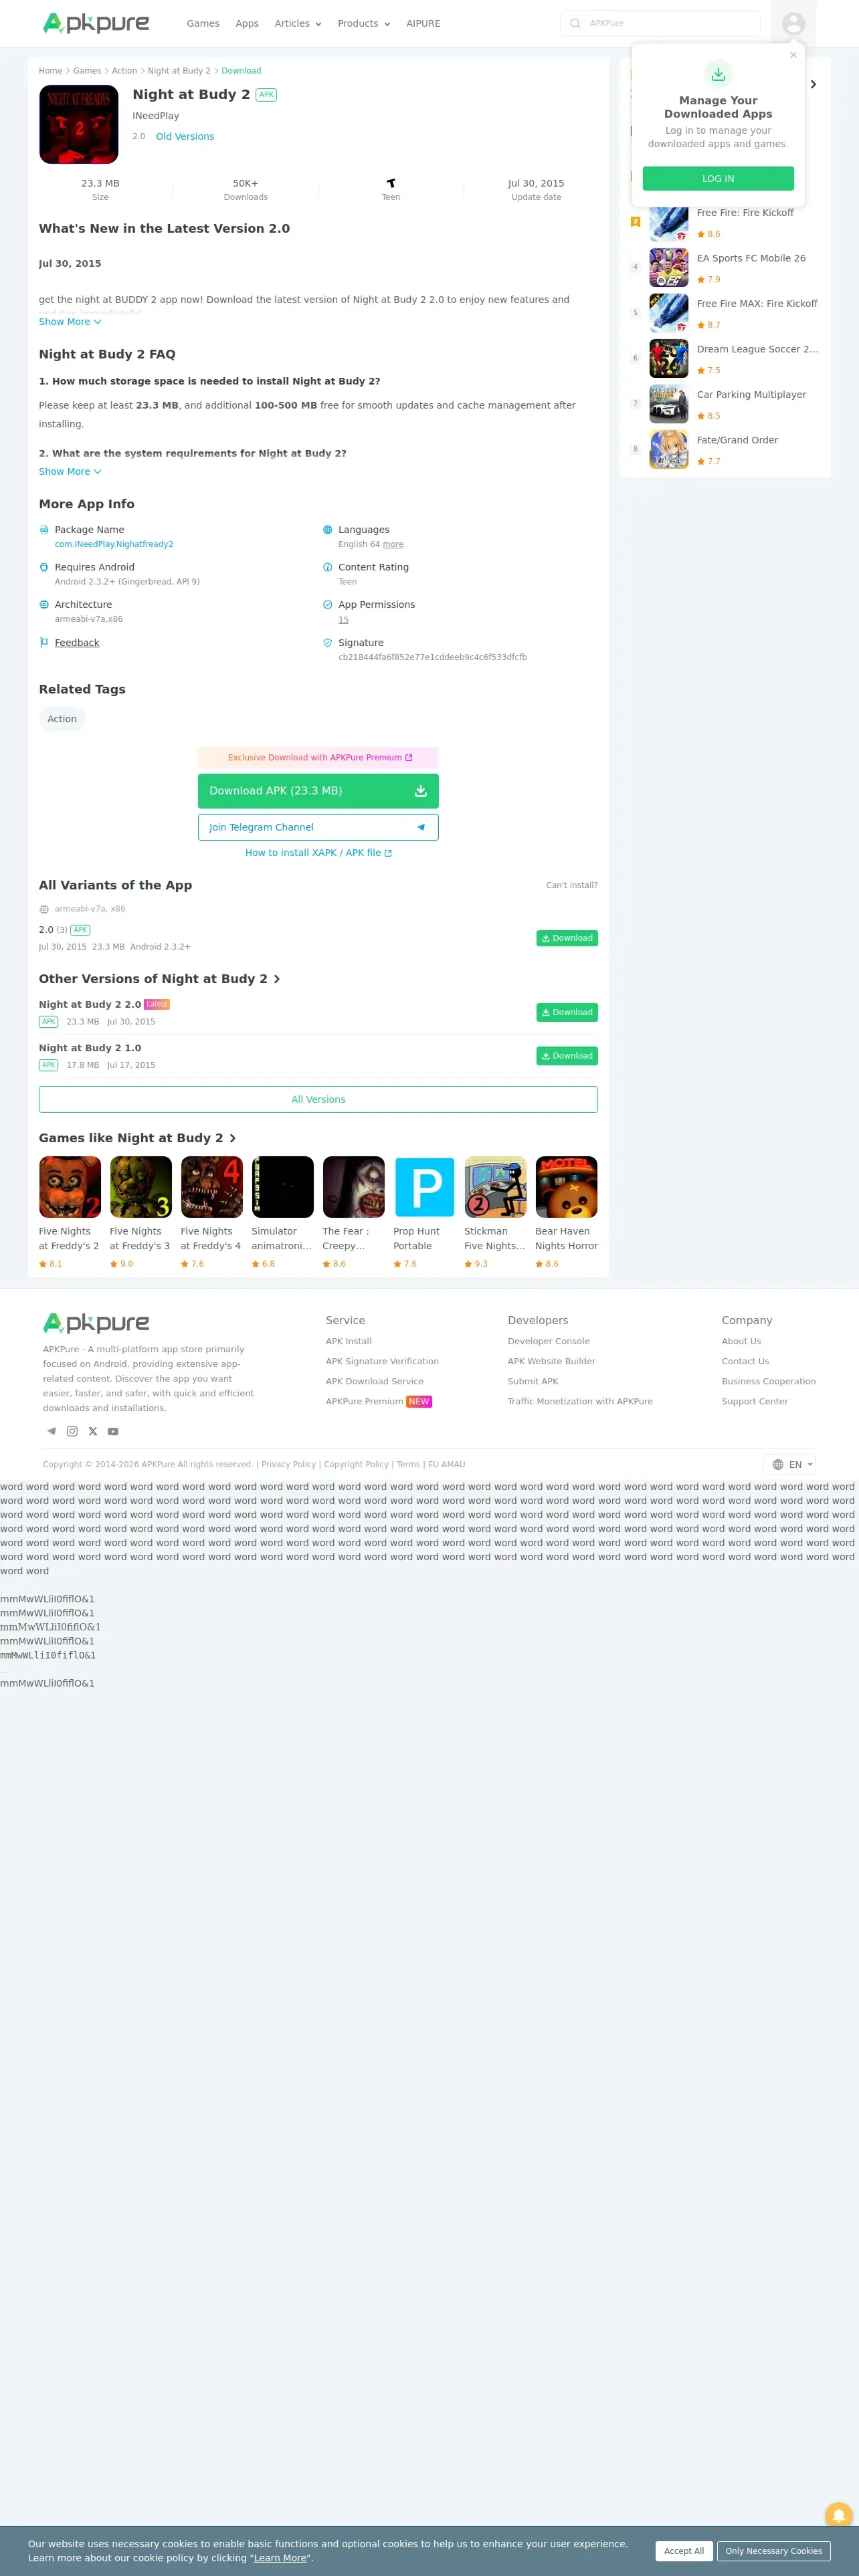Download the armeabi-v7a 2.0 variant
This screenshot has width=859, height=2576.
coord(567,938)
